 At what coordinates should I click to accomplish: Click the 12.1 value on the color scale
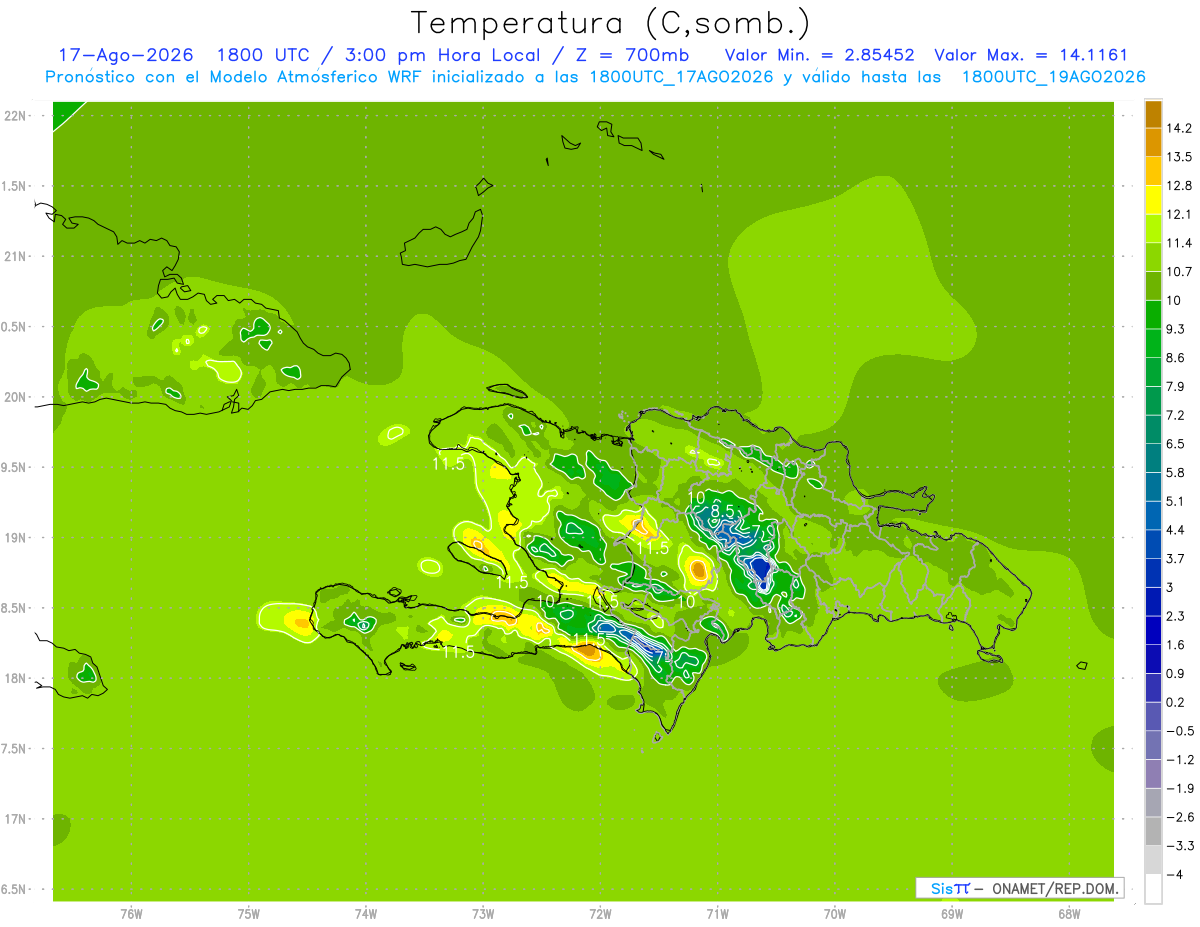[1179, 215]
